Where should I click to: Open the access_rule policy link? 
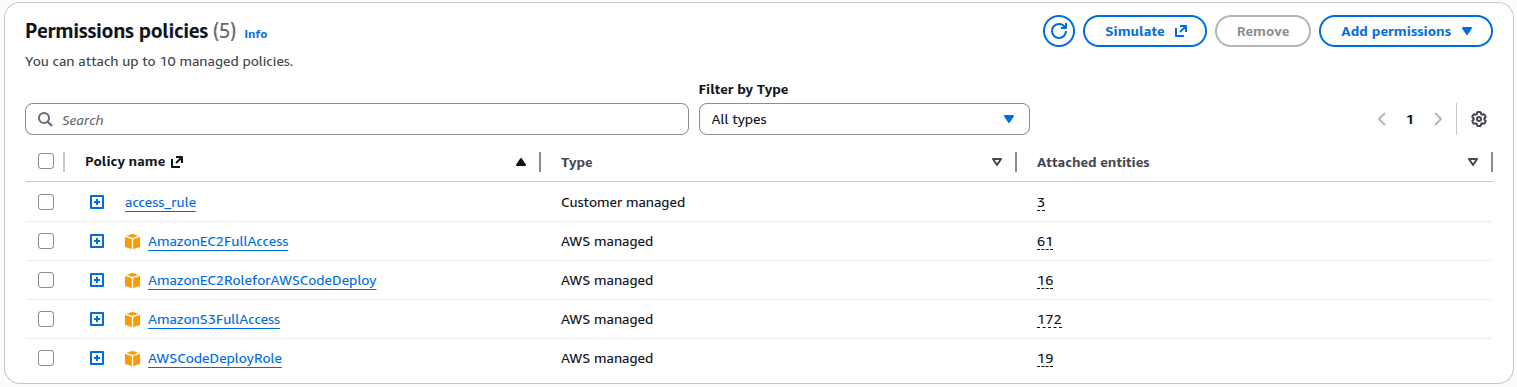(x=160, y=203)
